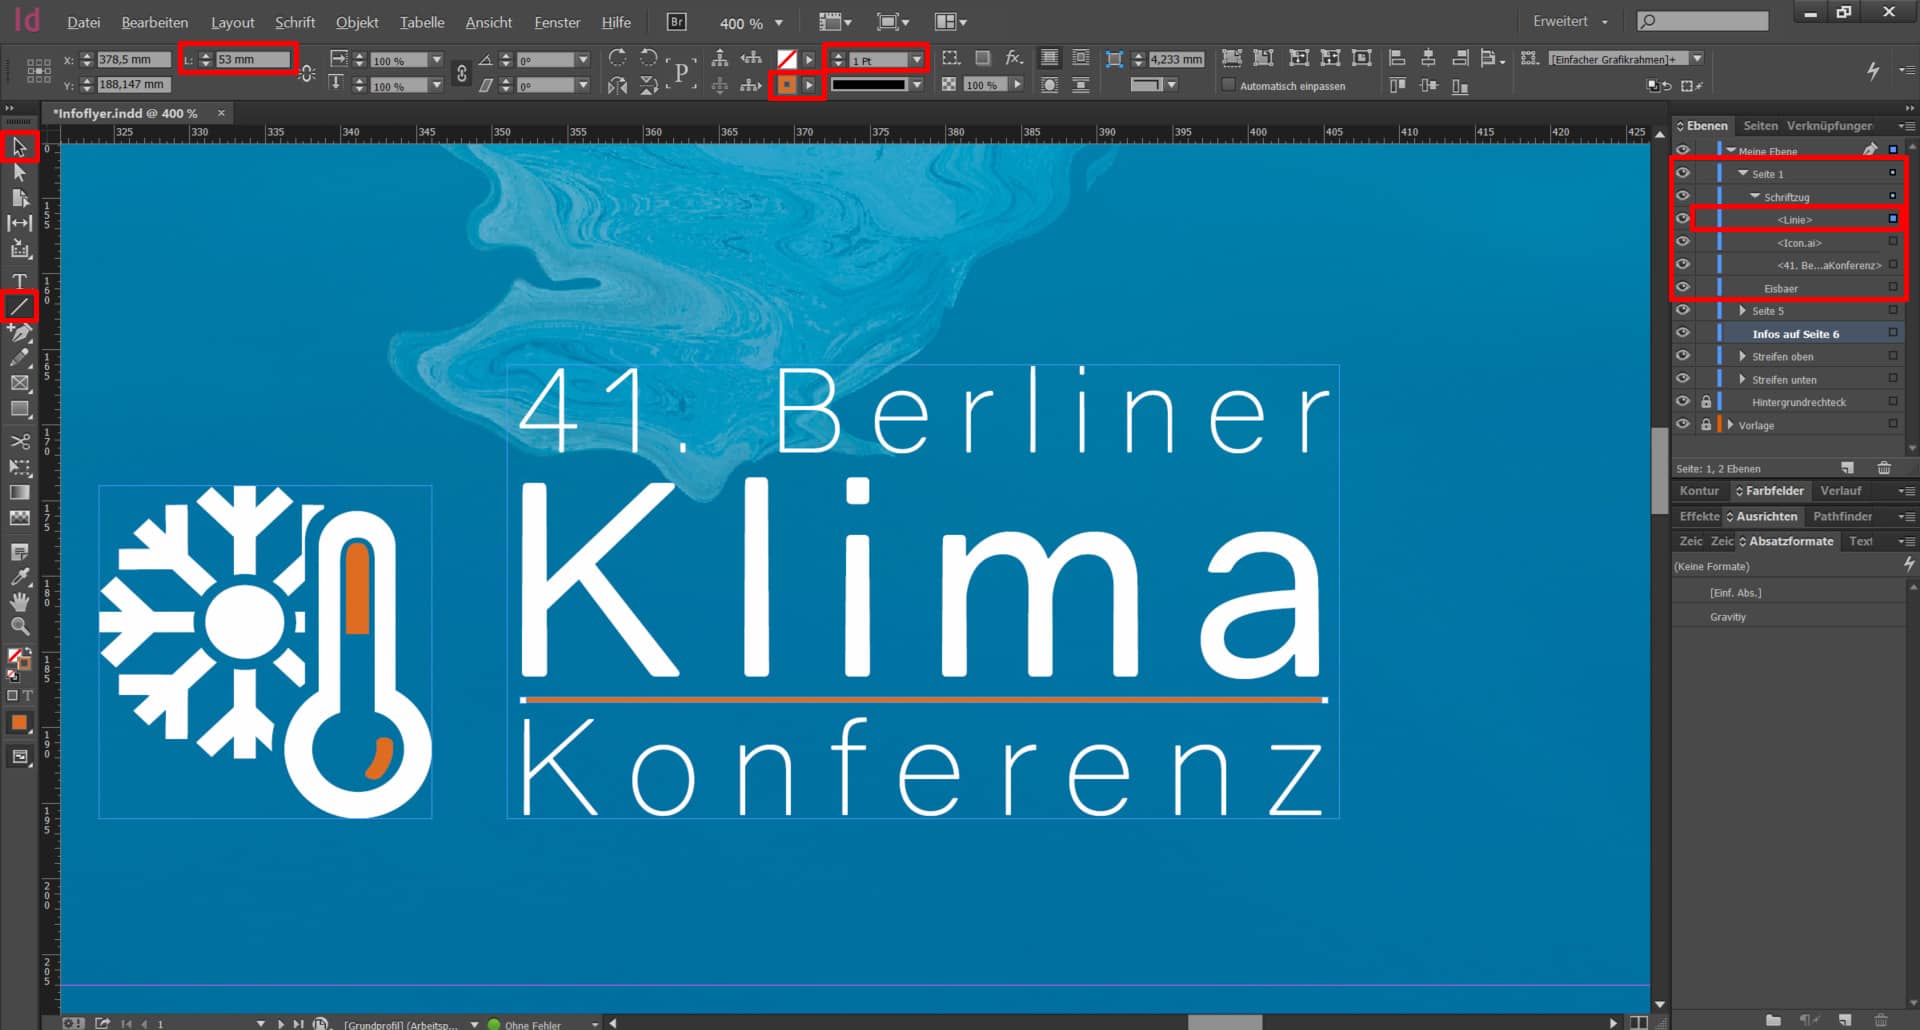Select the Gravity paragraph style
Viewport: 1920px width, 1030px height.
[x=1727, y=617]
